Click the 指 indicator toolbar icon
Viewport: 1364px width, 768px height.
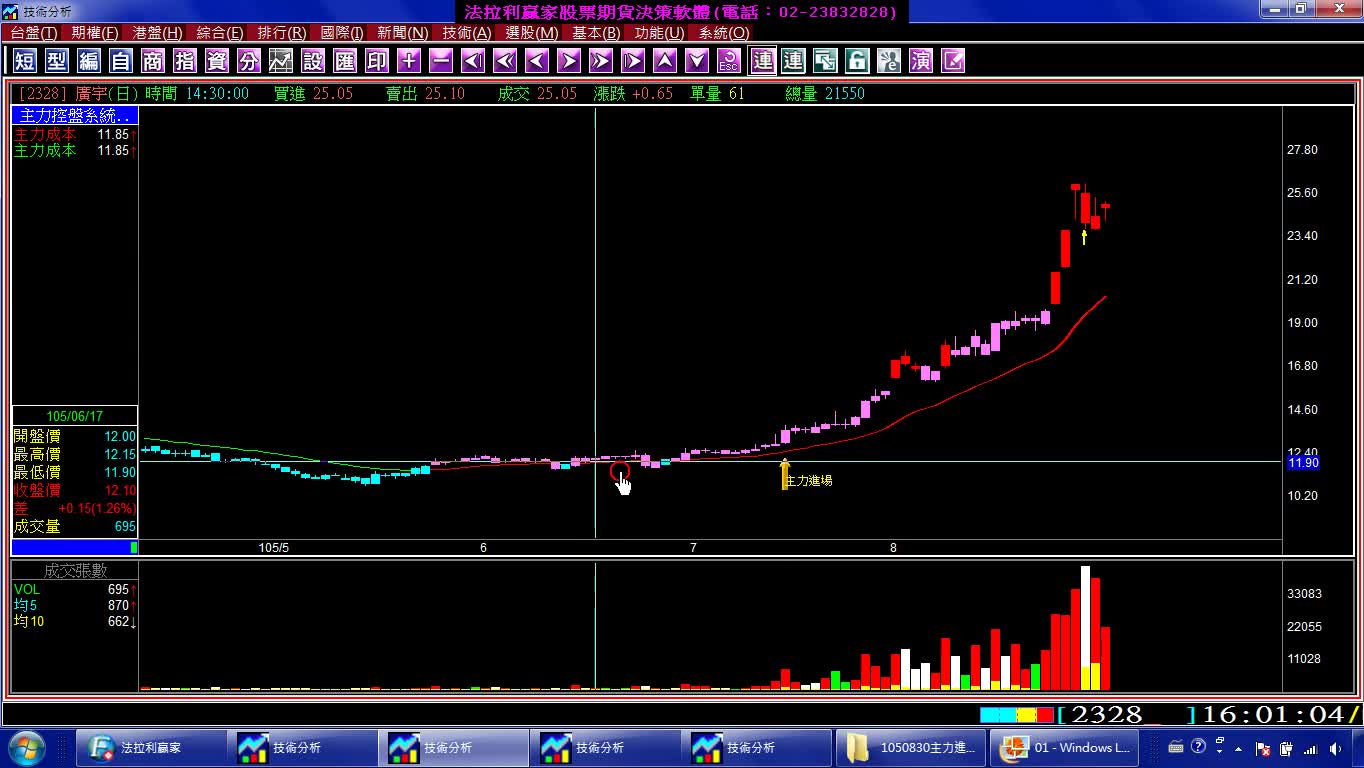185,61
